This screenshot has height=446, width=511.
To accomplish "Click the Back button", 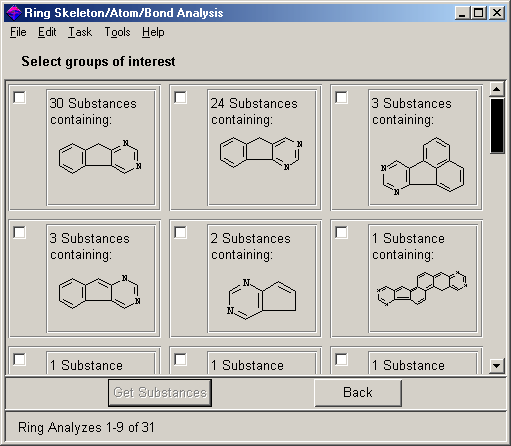I will coord(358,393).
